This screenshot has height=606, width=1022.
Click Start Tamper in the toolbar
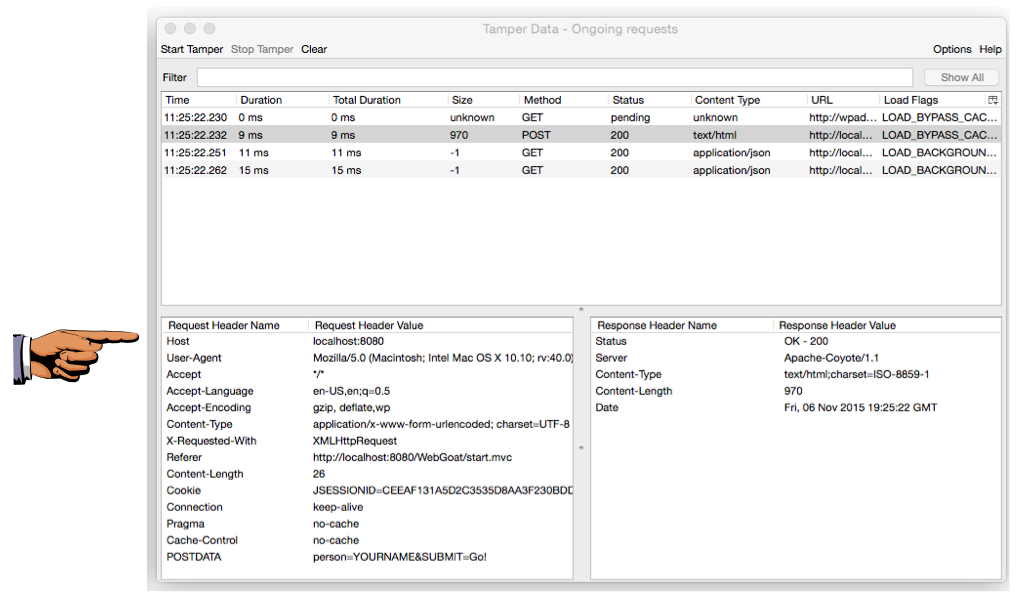pyautogui.click(x=192, y=49)
